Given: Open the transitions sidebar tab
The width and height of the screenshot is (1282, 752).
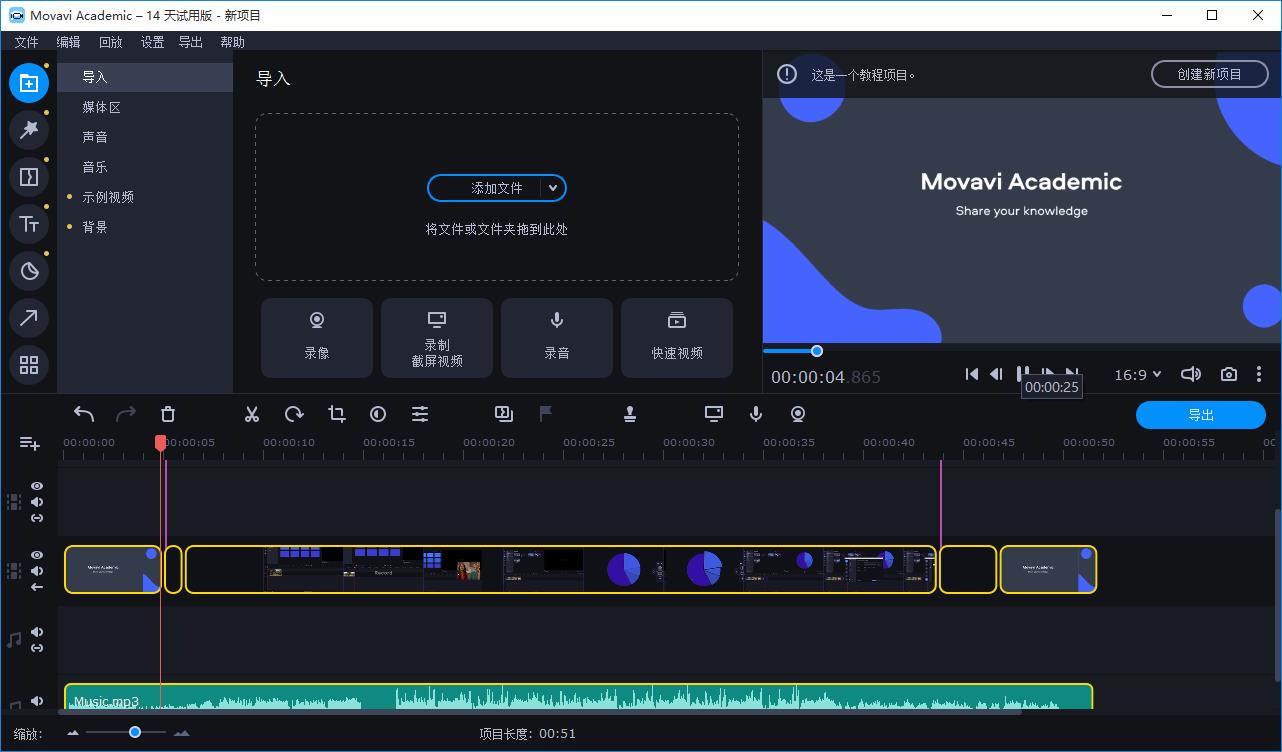Looking at the screenshot, I should pyautogui.click(x=29, y=177).
